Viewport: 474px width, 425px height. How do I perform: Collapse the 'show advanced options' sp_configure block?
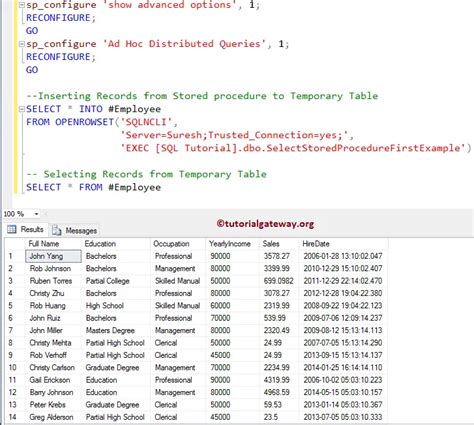click(x=22, y=5)
